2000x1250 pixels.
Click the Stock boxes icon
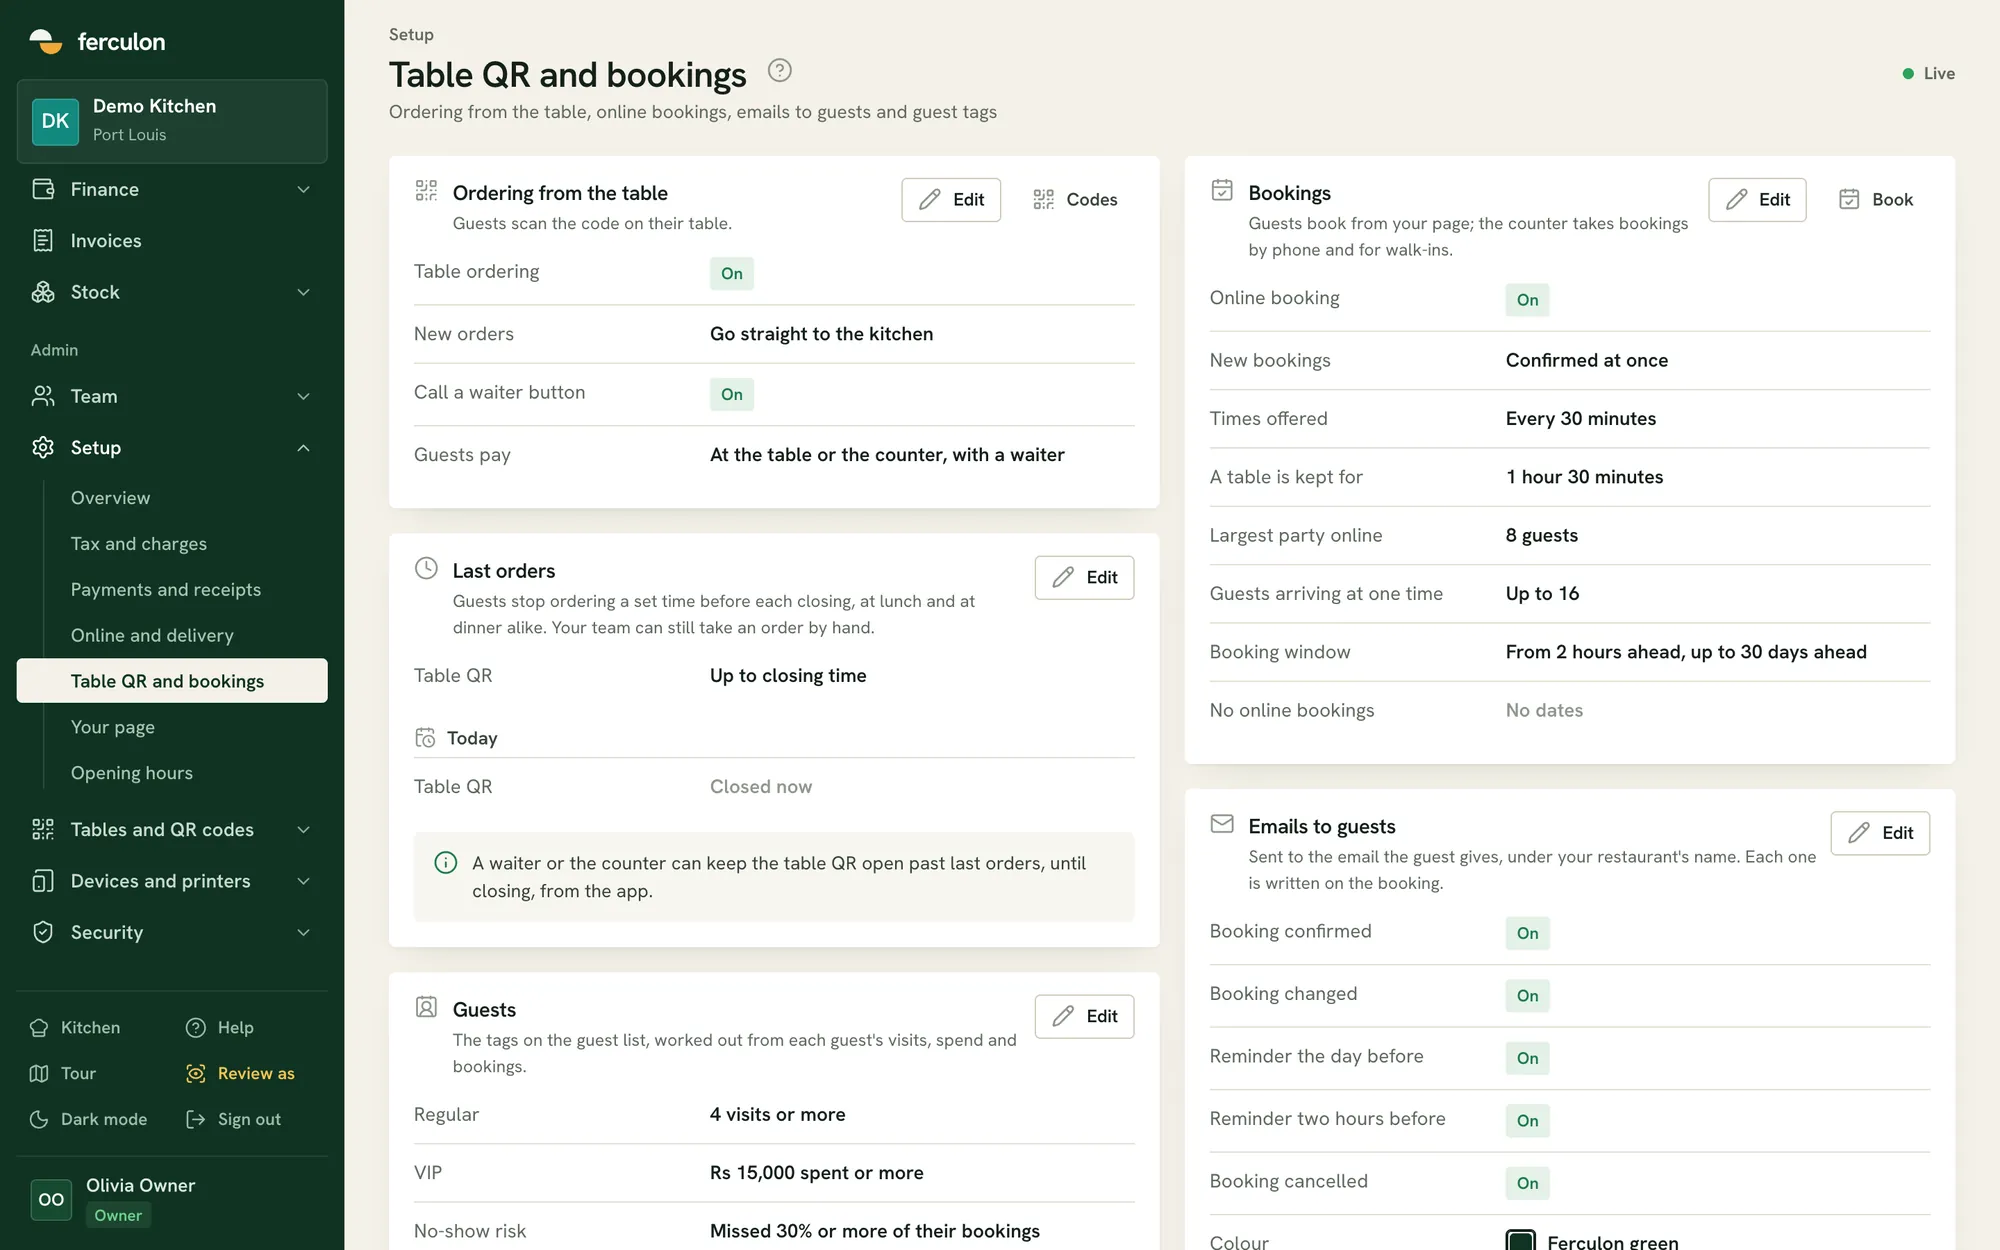point(43,292)
